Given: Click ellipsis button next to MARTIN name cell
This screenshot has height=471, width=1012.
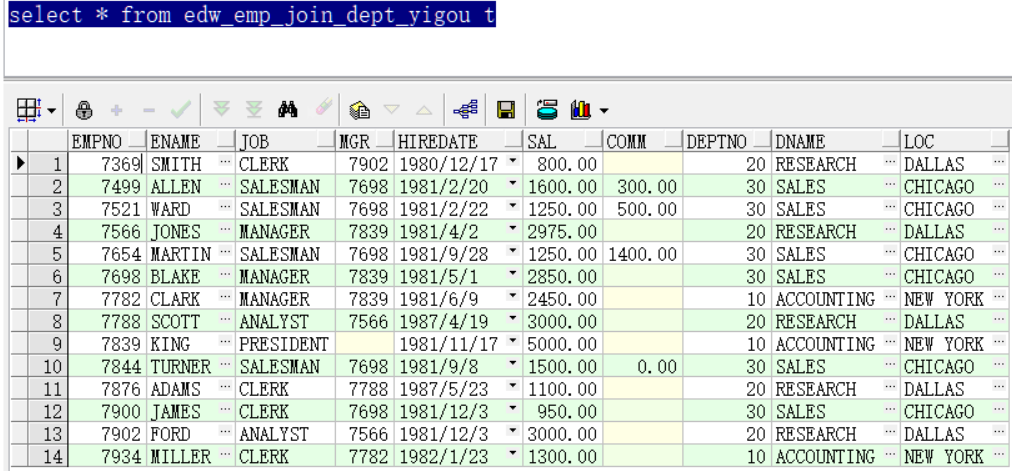Looking at the screenshot, I should click(x=225, y=251).
